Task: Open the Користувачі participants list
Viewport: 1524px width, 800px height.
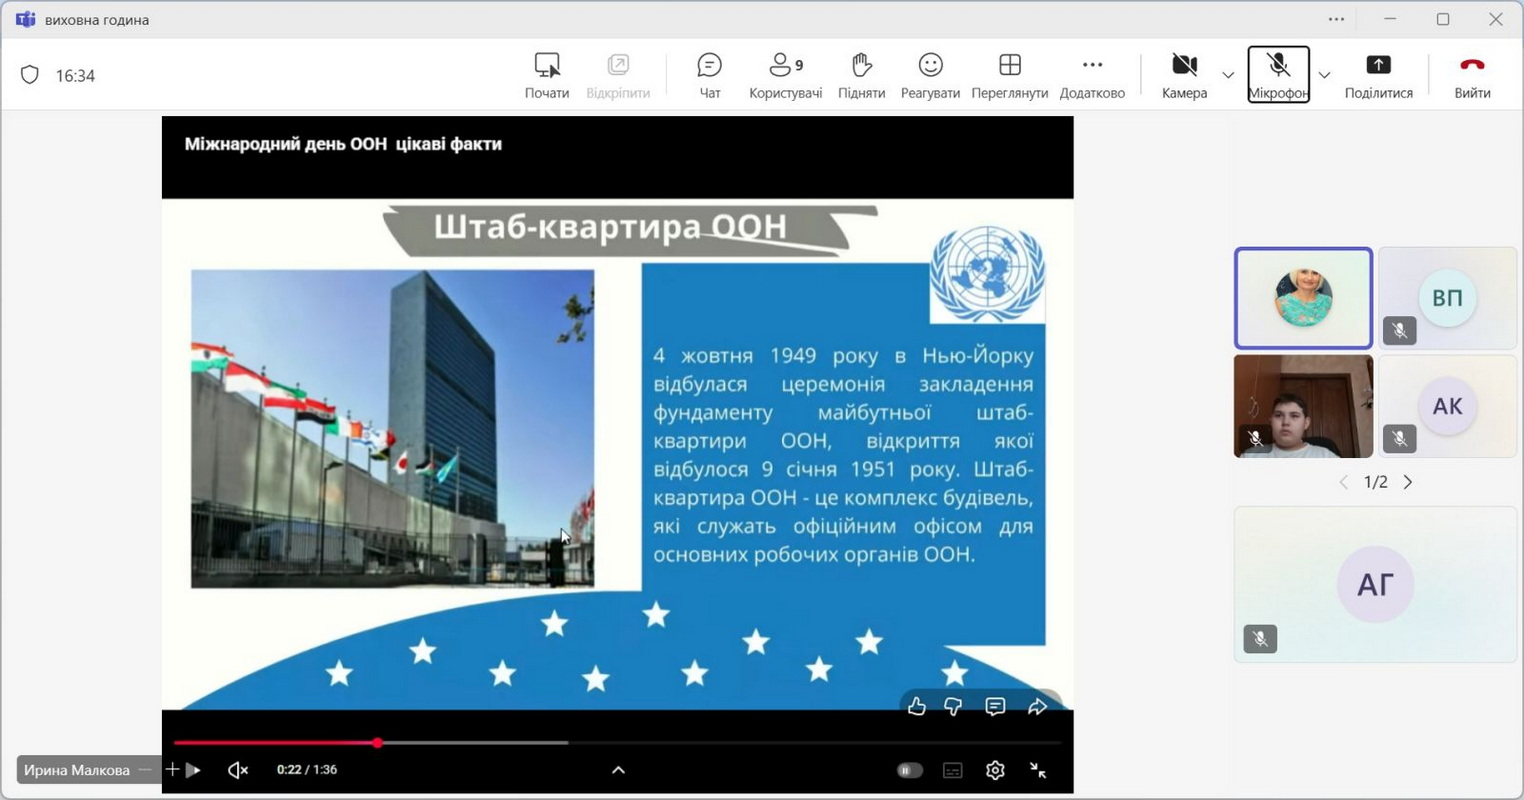Action: pyautogui.click(x=785, y=75)
